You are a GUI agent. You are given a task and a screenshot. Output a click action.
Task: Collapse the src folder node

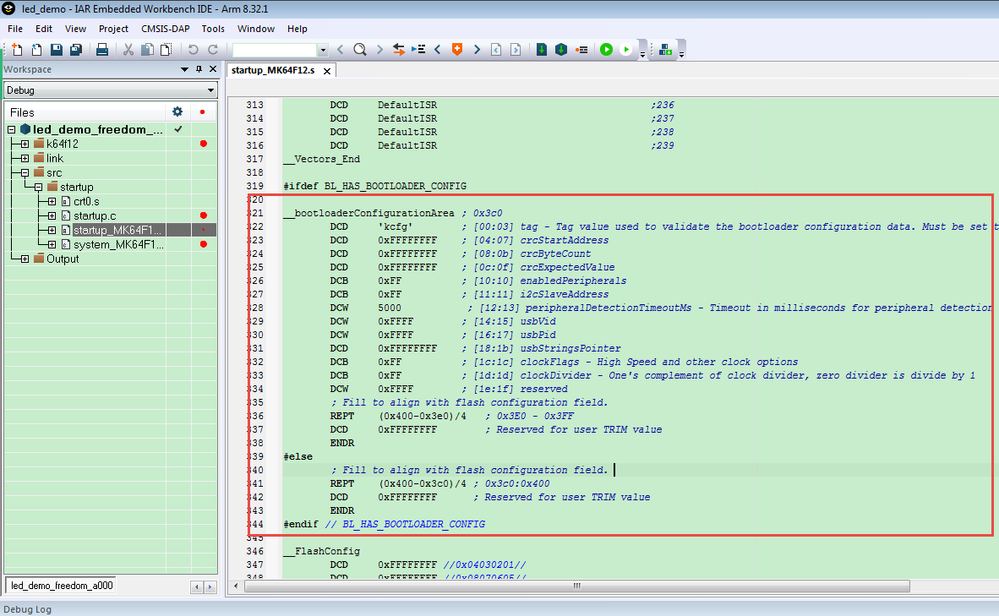click(x=25, y=173)
